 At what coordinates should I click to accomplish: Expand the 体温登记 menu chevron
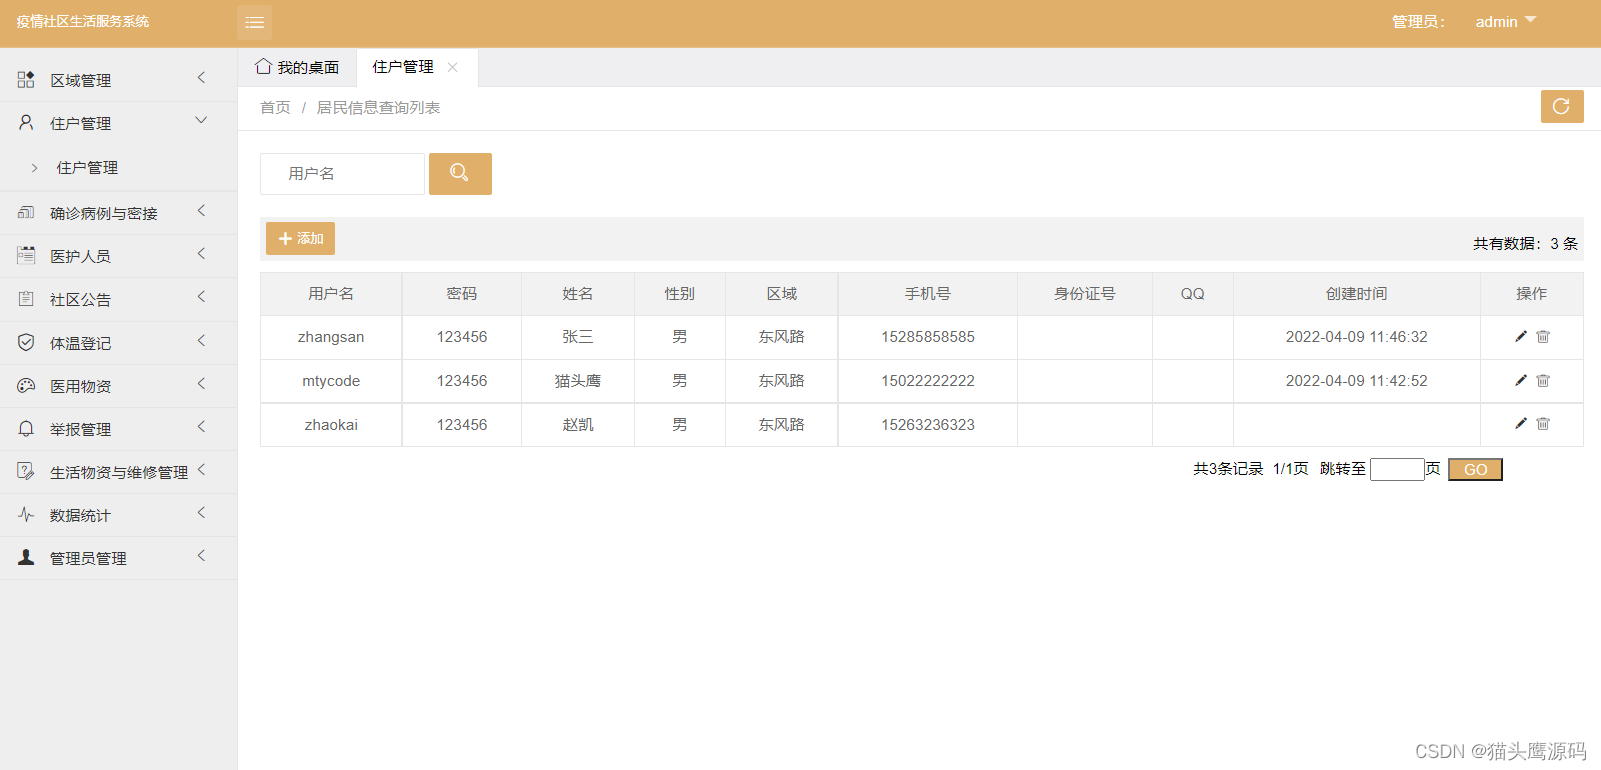(201, 340)
